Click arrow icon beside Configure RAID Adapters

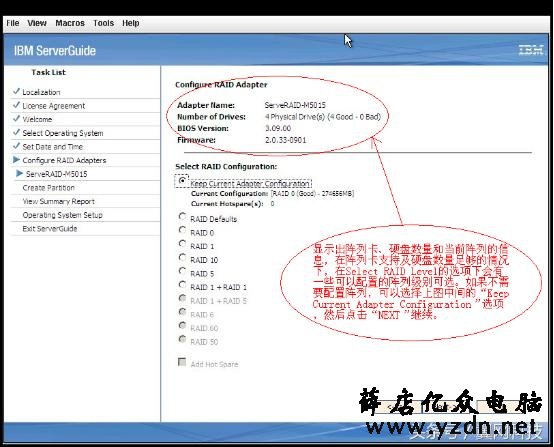[16, 160]
